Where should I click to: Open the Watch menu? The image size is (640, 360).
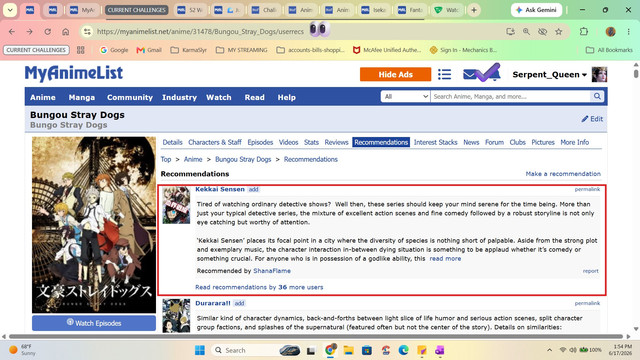coord(218,97)
